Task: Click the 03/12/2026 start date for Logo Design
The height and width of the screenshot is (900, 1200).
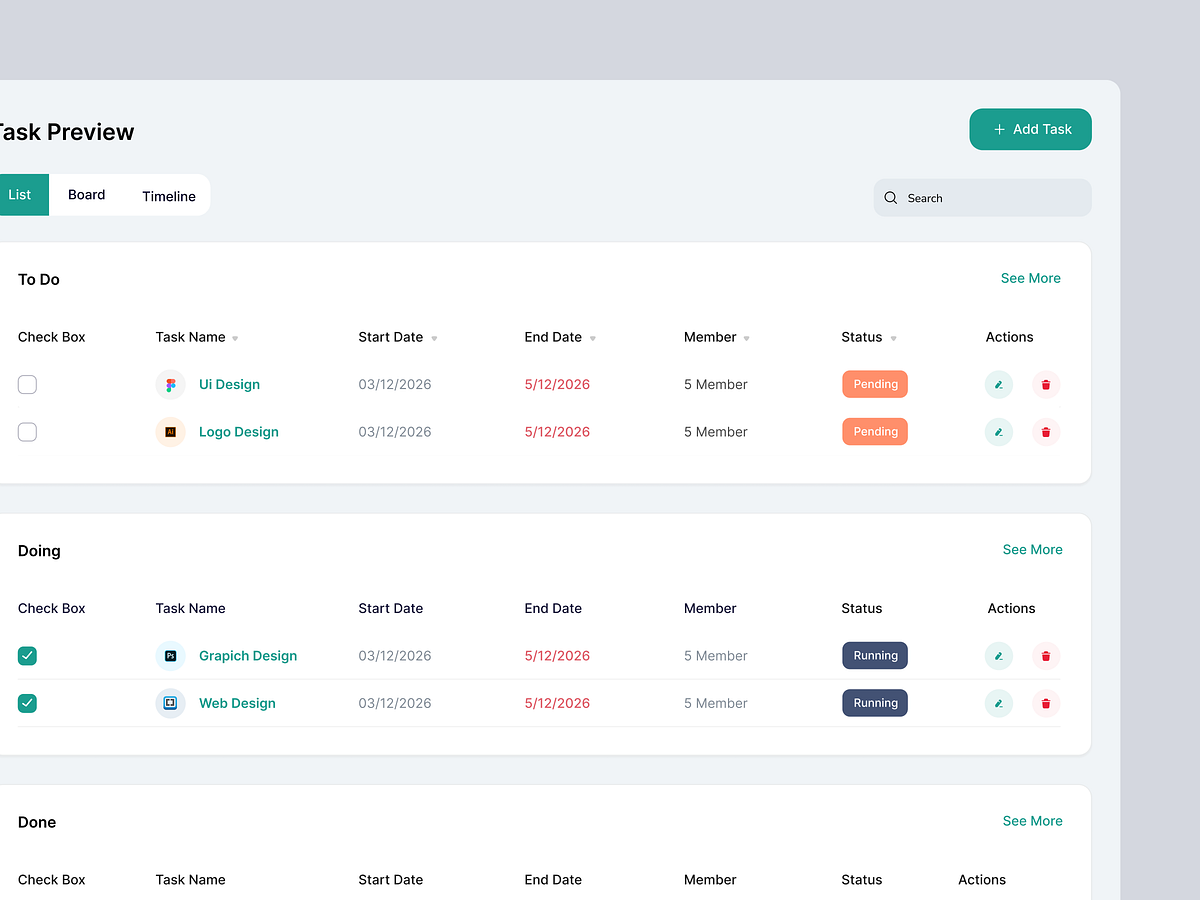Action: (x=395, y=432)
